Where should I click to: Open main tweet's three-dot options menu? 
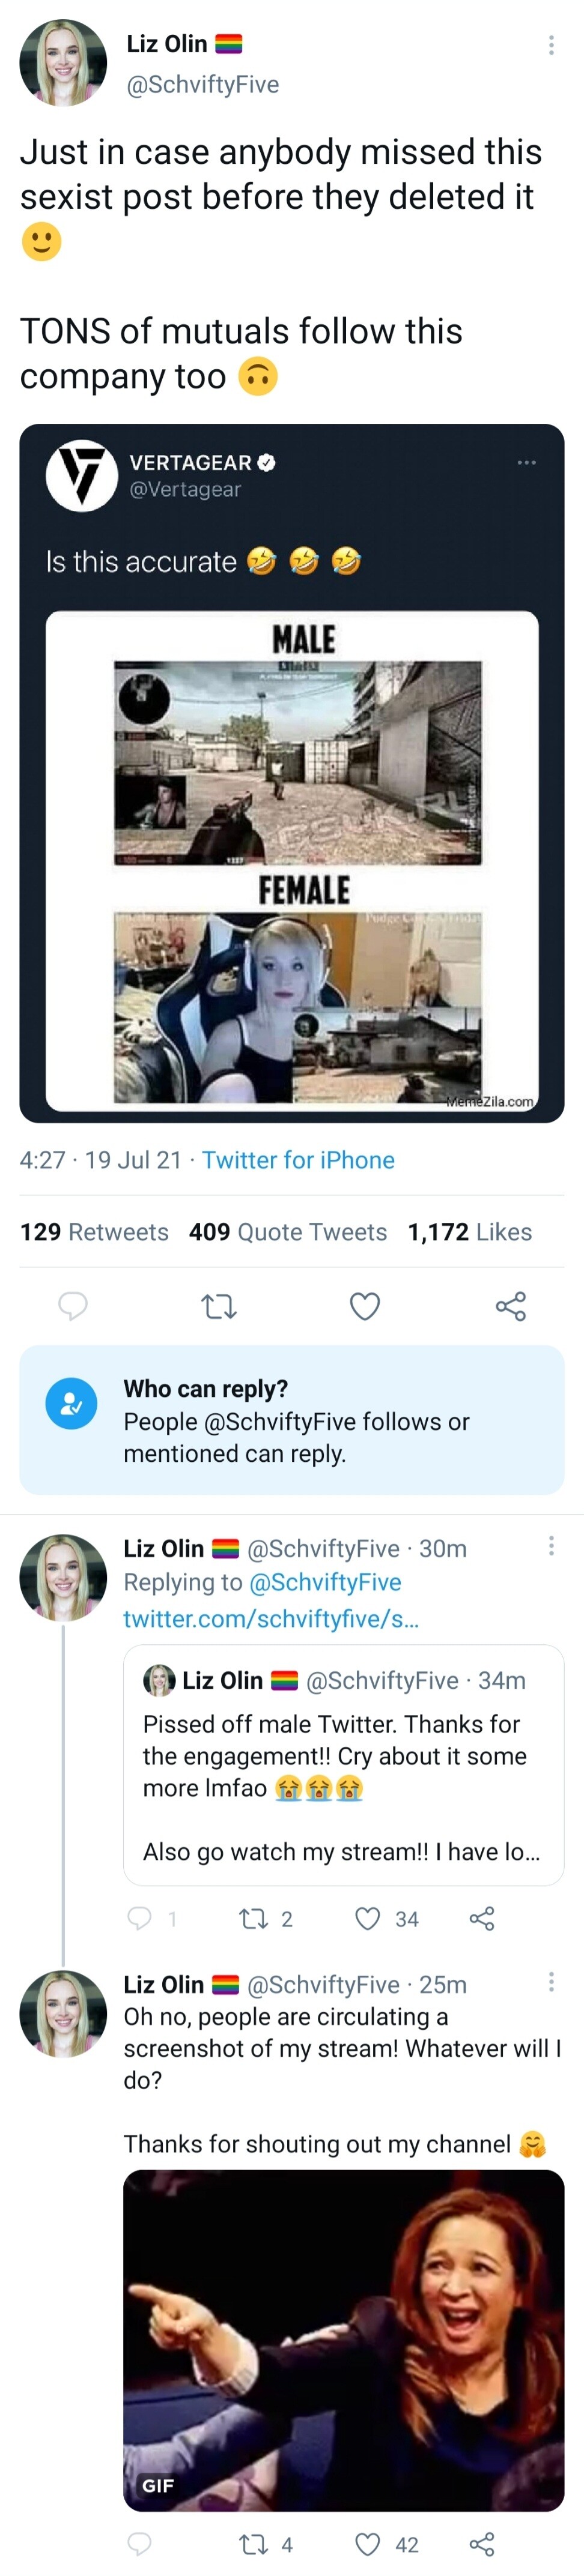[x=551, y=45]
